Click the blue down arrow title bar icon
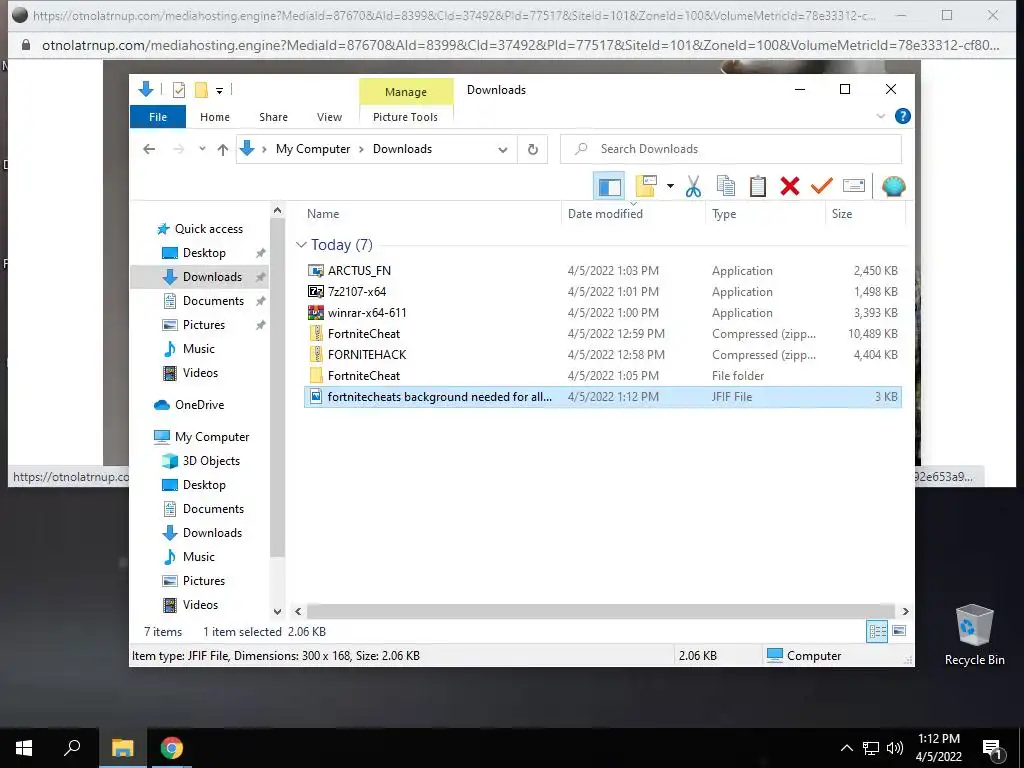 click(x=146, y=89)
